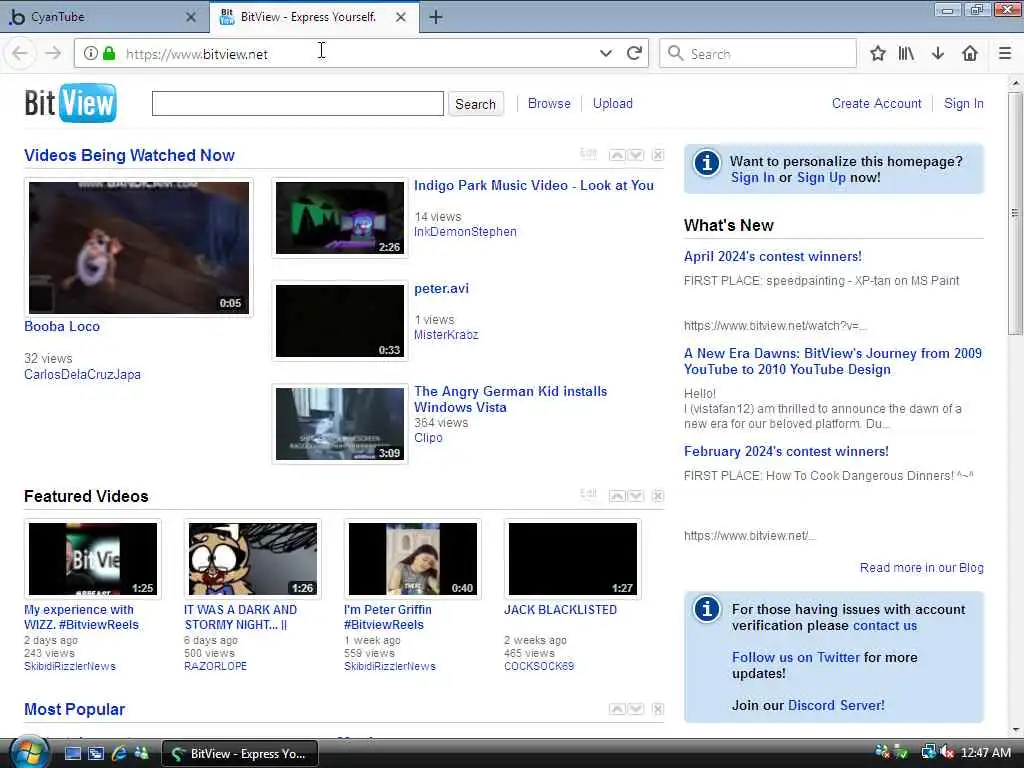
Task: Open the Library icon in toolbar
Action: pos(906,54)
